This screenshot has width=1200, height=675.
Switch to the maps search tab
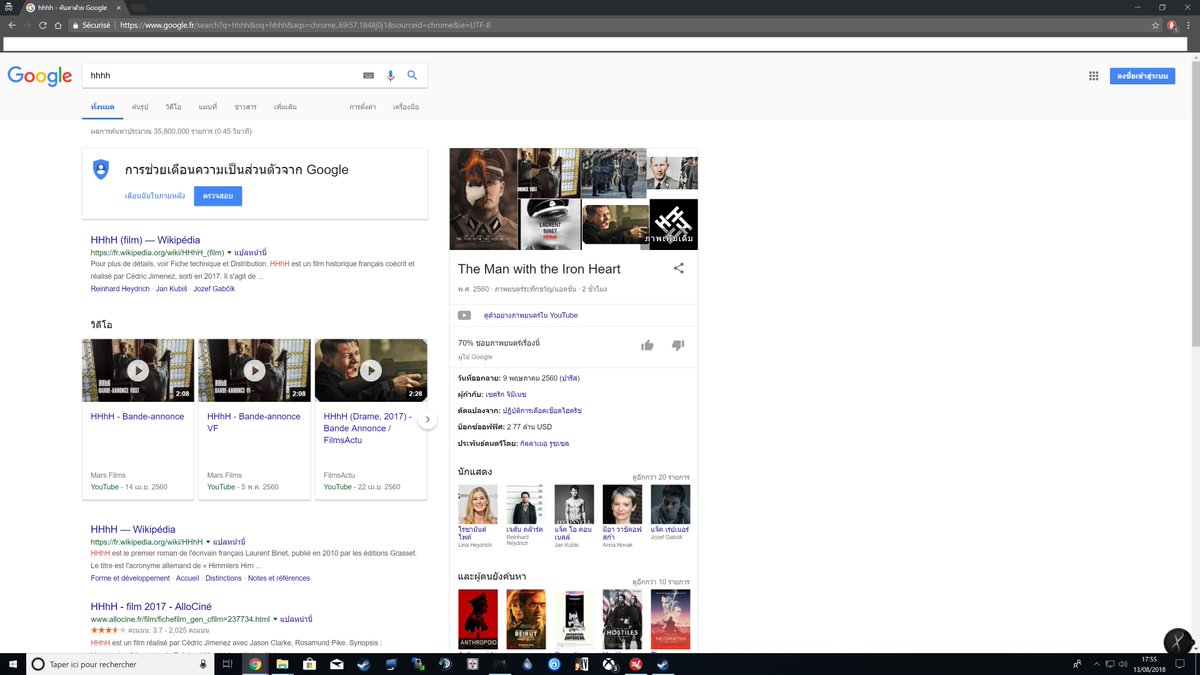pyautogui.click(x=207, y=107)
